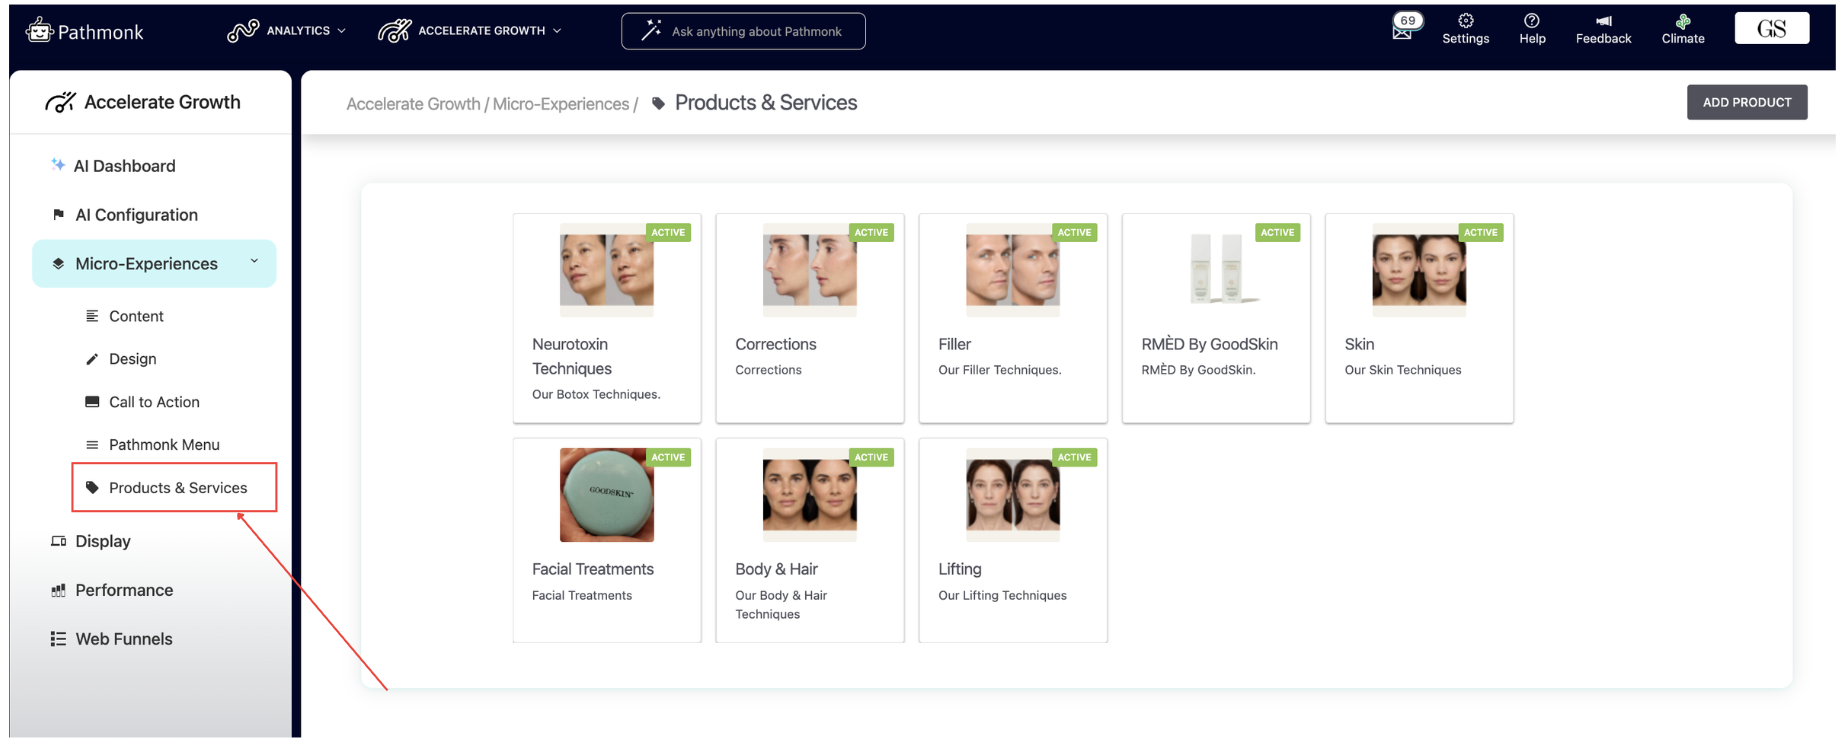Open Display section in sidebar
This screenshot has width=1838, height=750.
(103, 541)
